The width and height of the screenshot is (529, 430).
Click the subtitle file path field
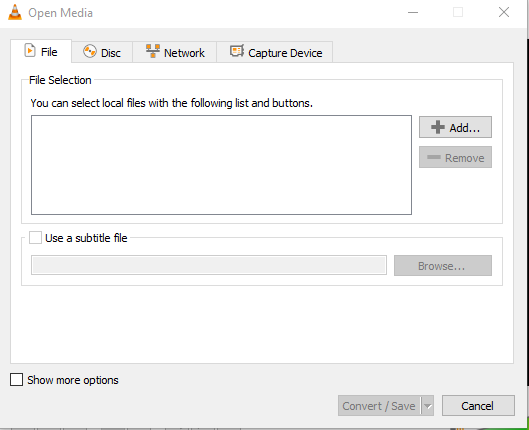[209, 265]
